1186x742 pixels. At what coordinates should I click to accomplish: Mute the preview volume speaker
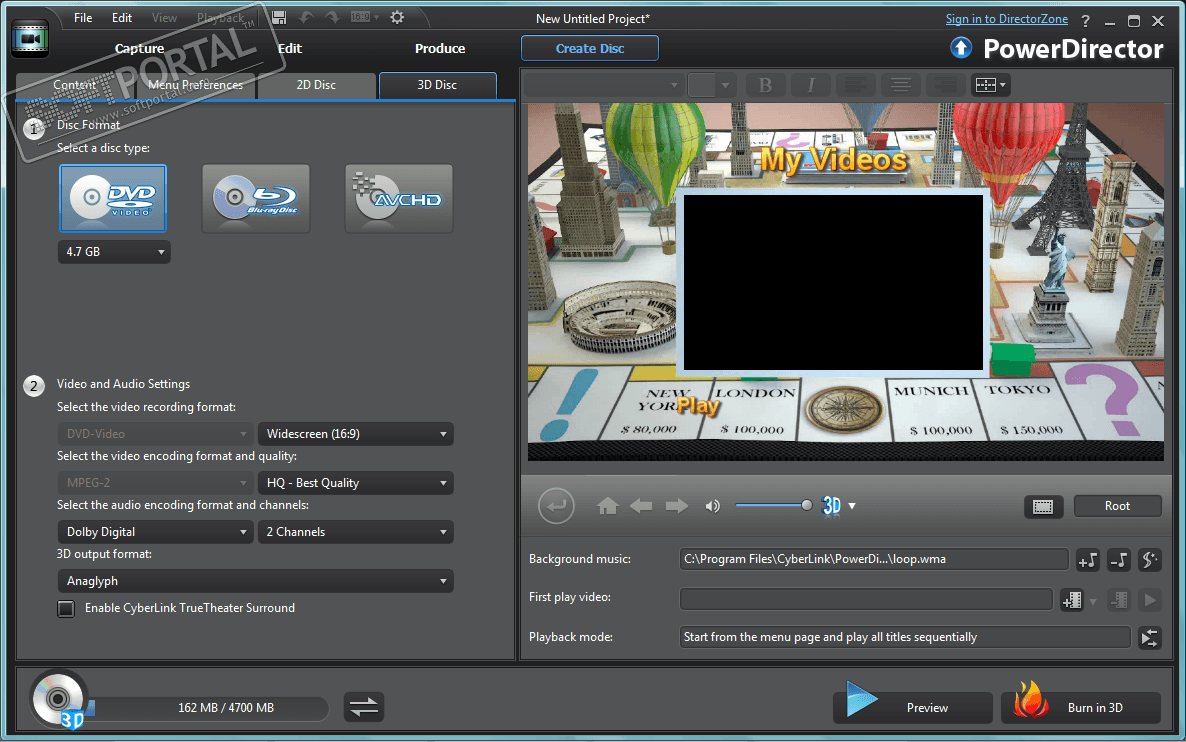[713, 506]
